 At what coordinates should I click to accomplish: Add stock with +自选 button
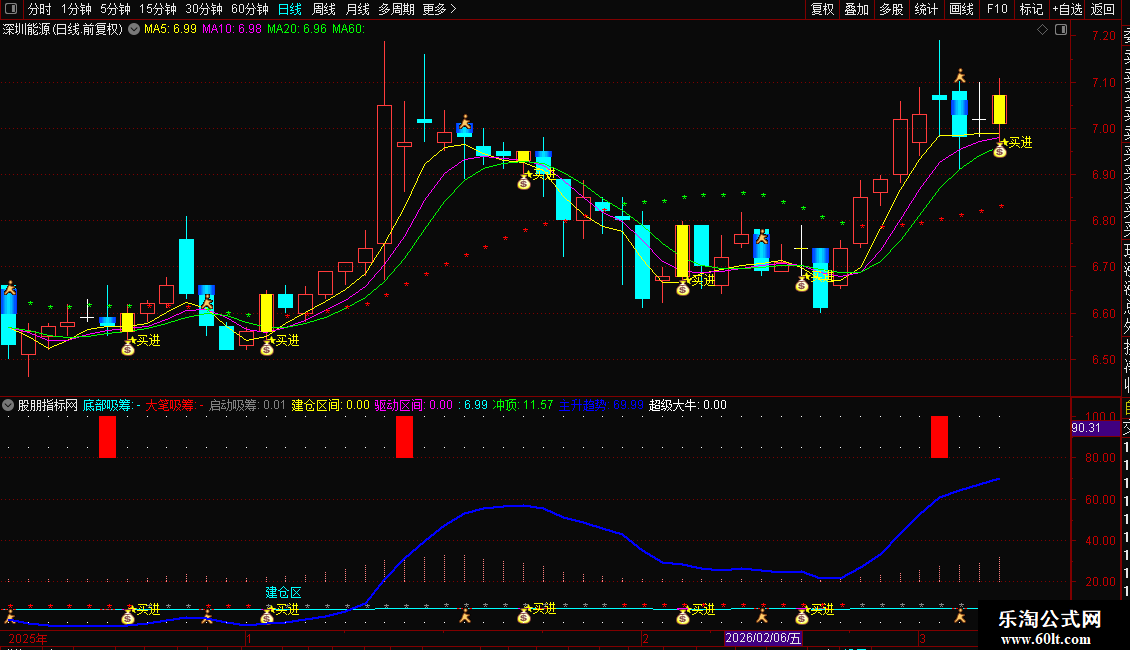pyautogui.click(x=1067, y=9)
